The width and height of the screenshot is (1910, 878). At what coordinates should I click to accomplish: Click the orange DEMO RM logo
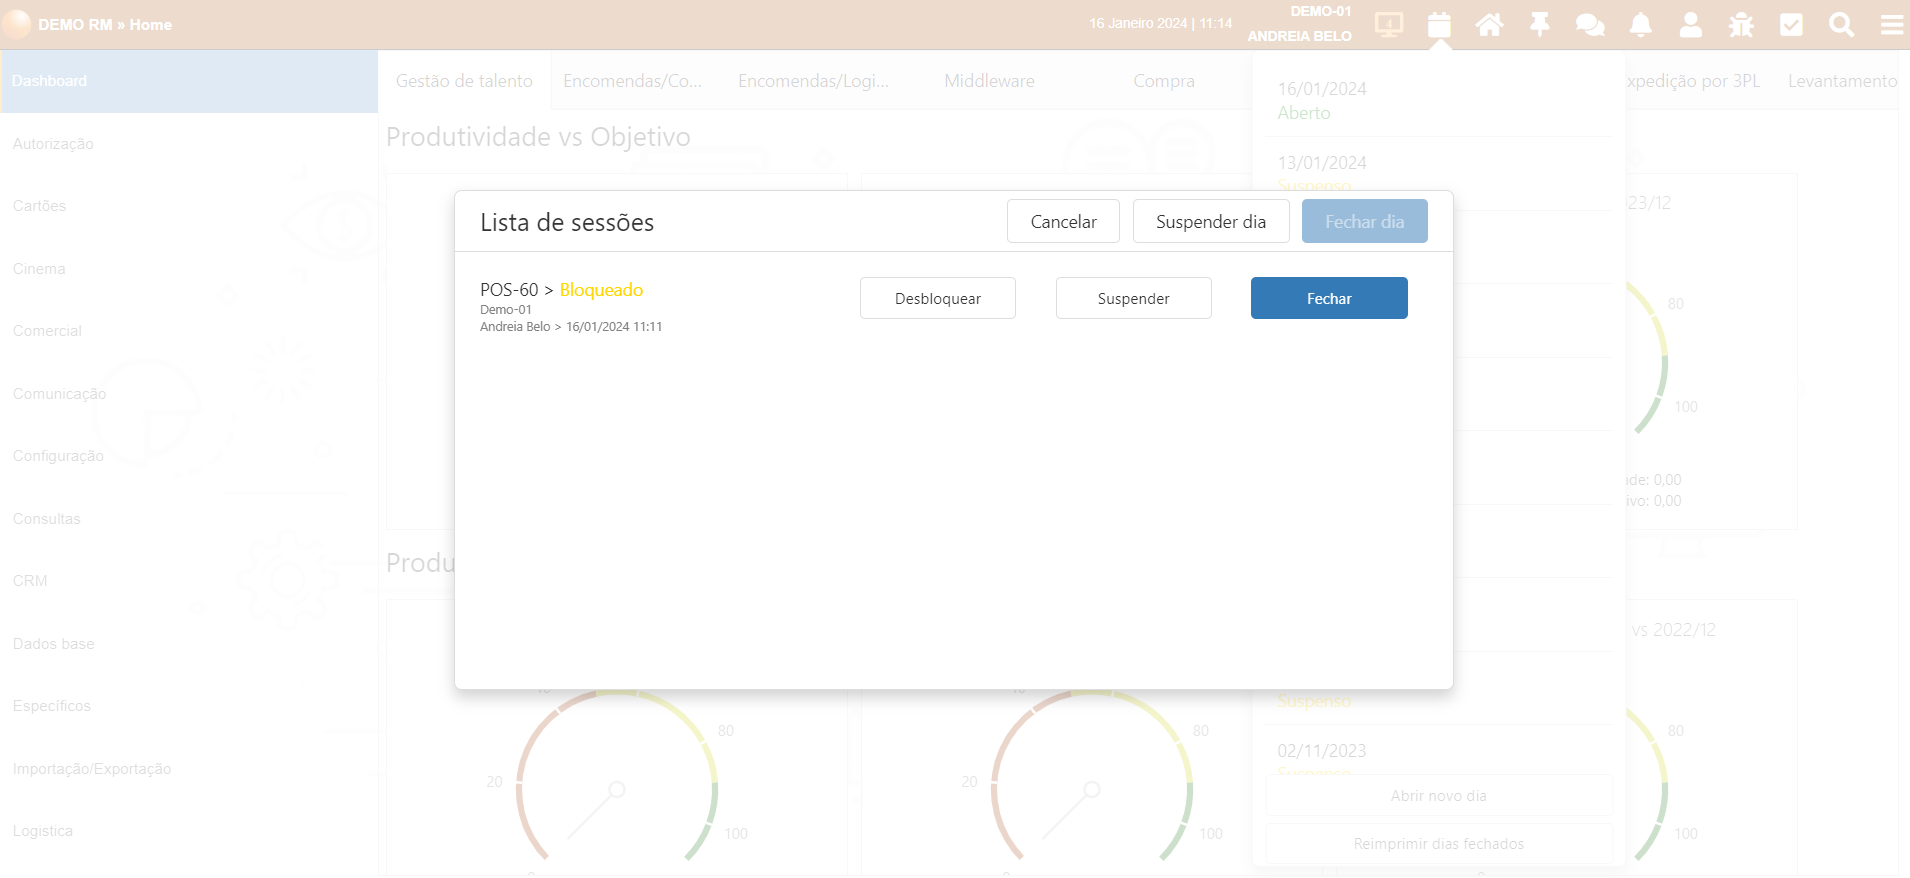[17, 24]
